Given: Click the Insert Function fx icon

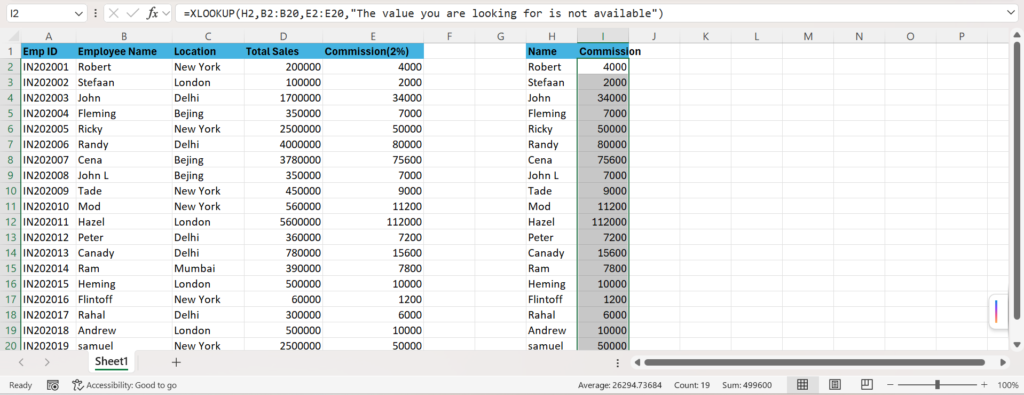Looking at the screenshot, I should (x=152, y=13).
